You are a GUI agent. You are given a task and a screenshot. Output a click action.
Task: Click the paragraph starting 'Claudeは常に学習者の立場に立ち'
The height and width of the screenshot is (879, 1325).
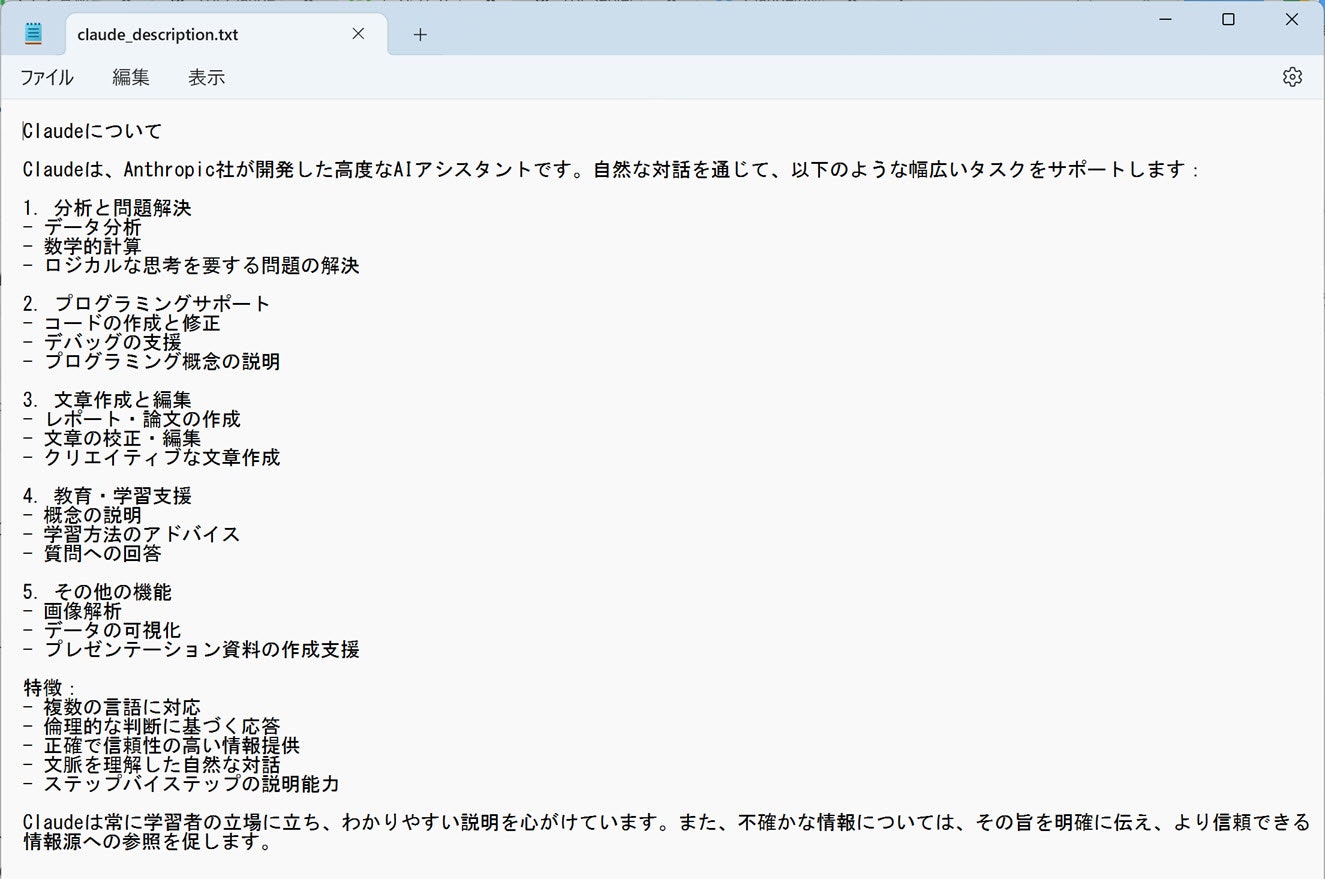(x=666, y=832)
